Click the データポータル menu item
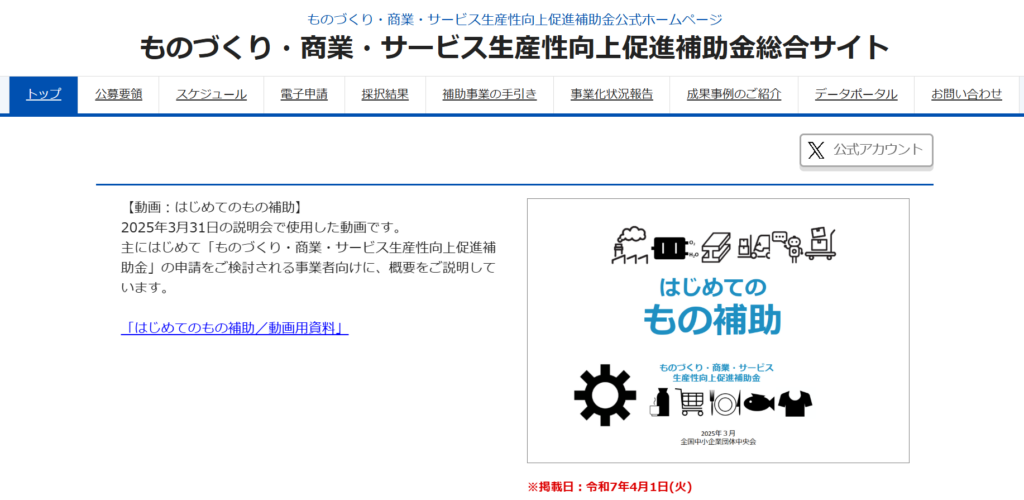 click(x=855, y=95)
